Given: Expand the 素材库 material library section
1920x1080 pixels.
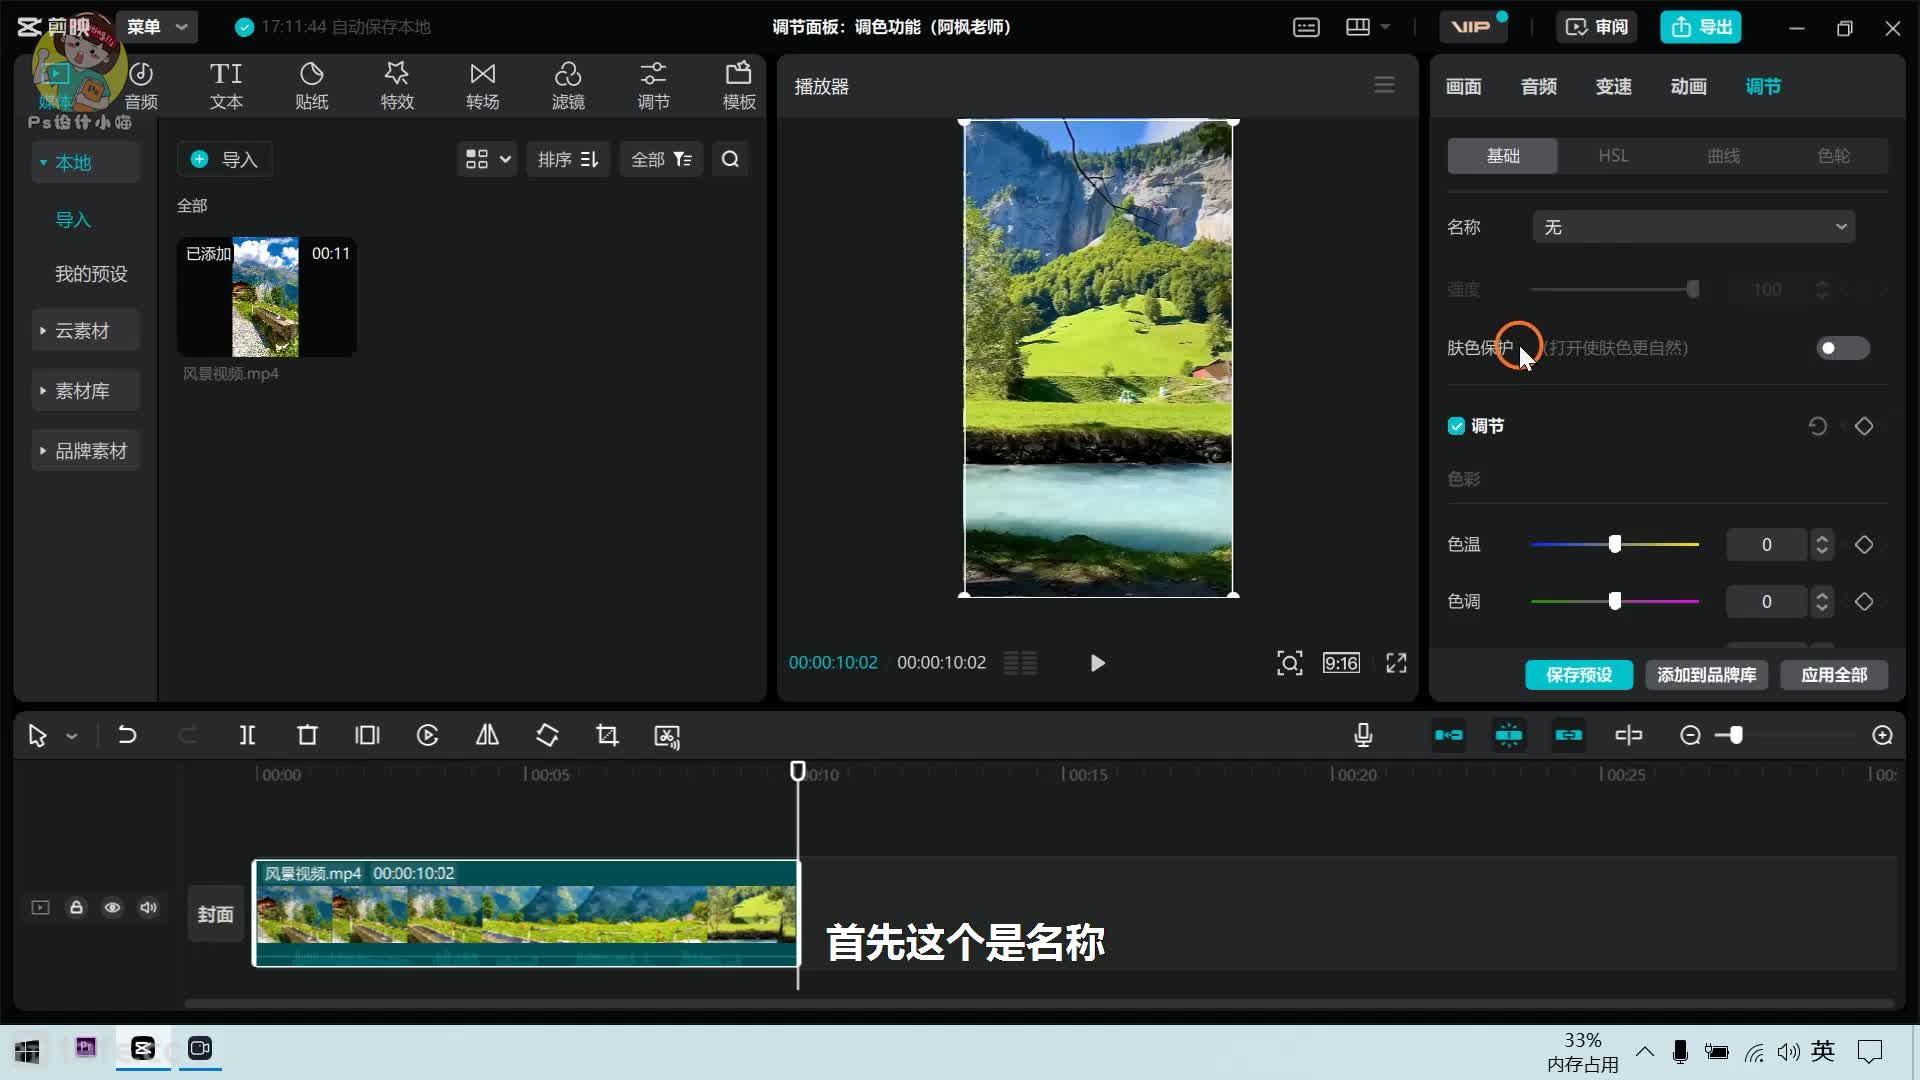Looking at the screenshot, I should point(85,390).
